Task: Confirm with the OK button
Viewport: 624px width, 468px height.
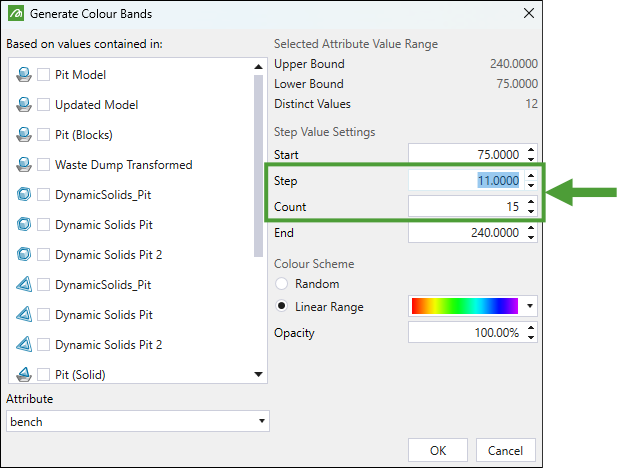Action: (x=438, y=450)
